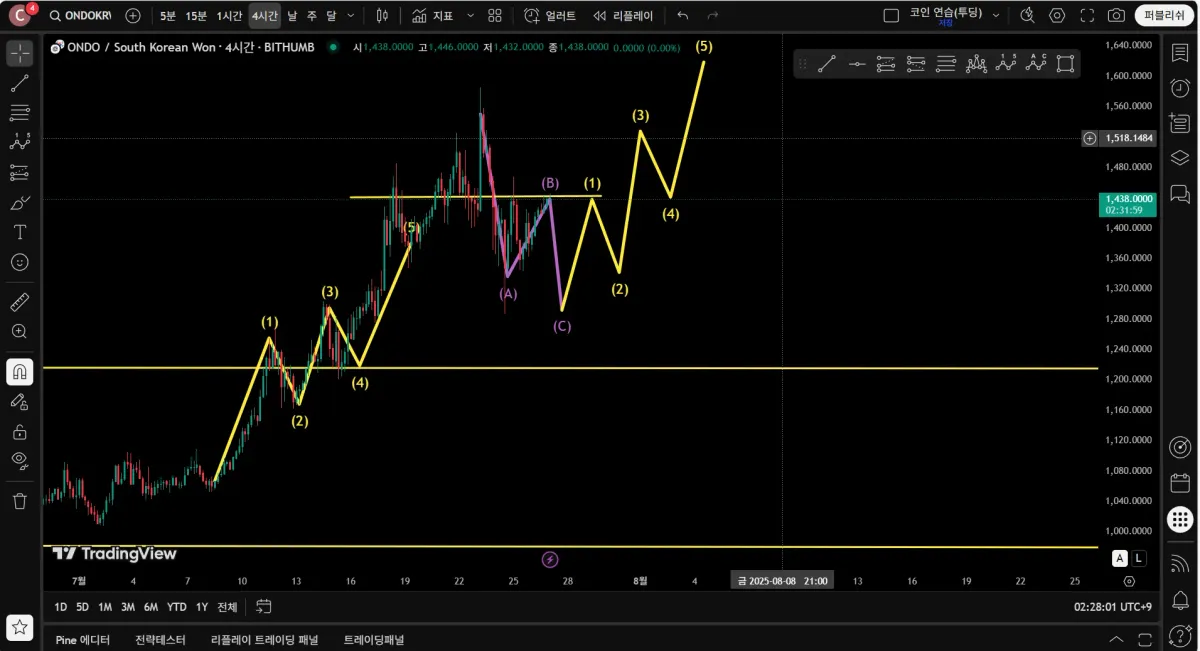
Task: Hide all drawings with eye icon
Action: pyautogui.click(x=19, y=460)
